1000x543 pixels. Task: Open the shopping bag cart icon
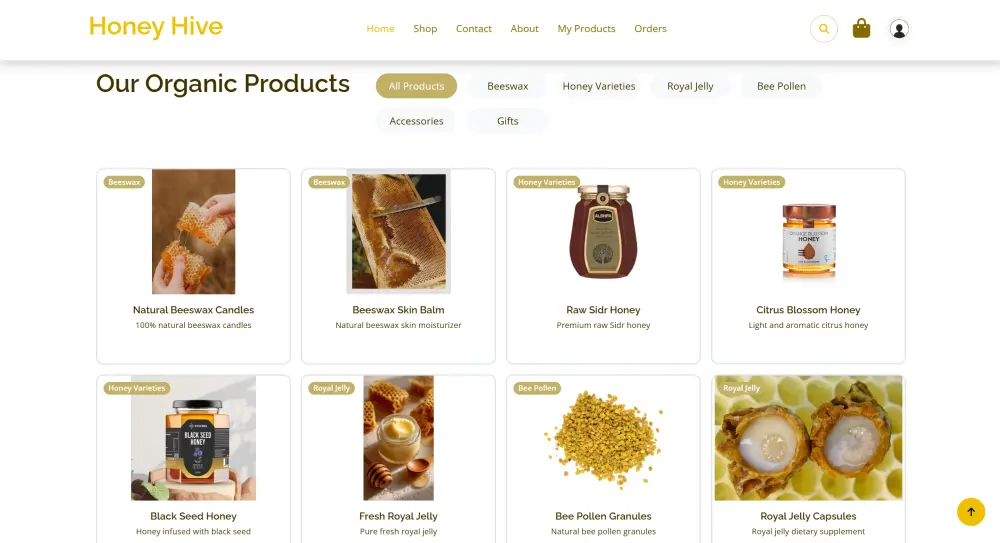coord(861,28)
